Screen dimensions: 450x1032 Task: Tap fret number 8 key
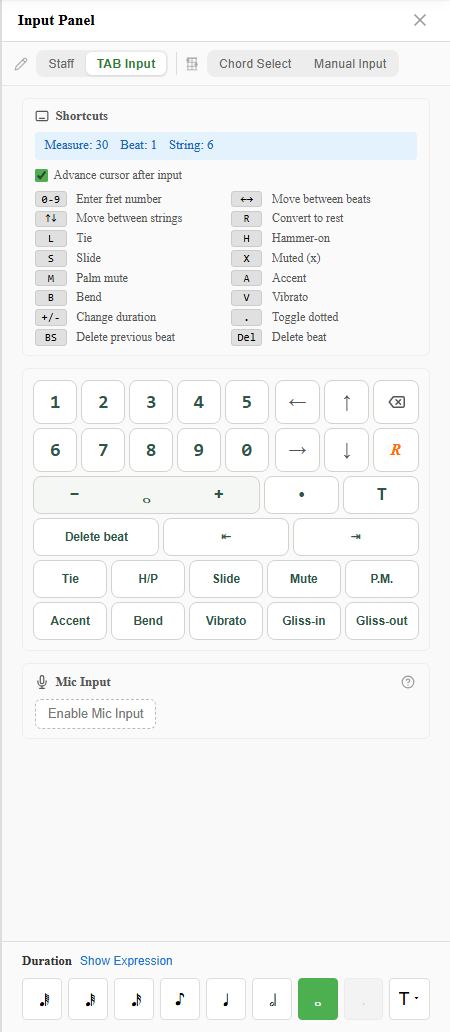coord(151,450)
